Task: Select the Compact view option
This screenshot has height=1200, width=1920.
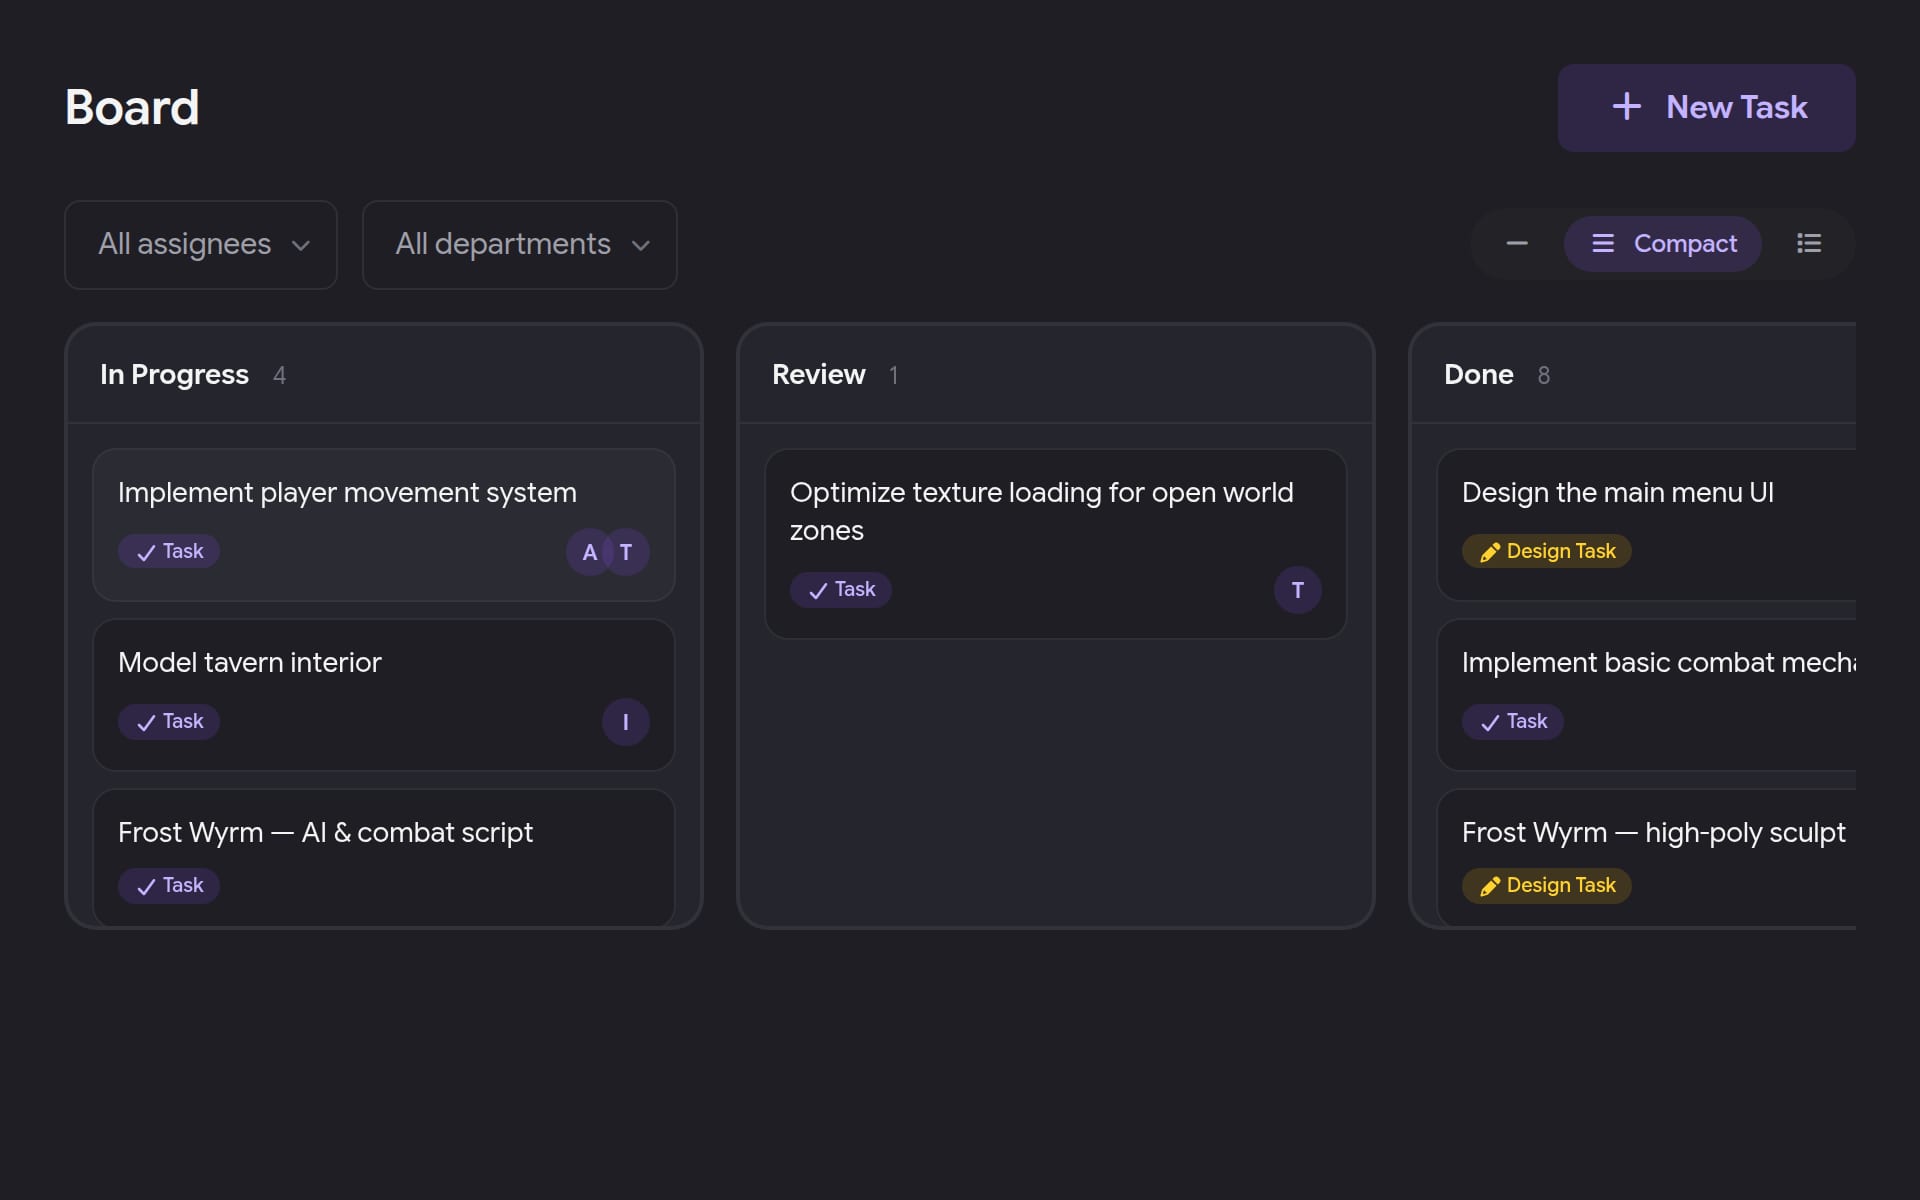Action: tap(1663, 244)
